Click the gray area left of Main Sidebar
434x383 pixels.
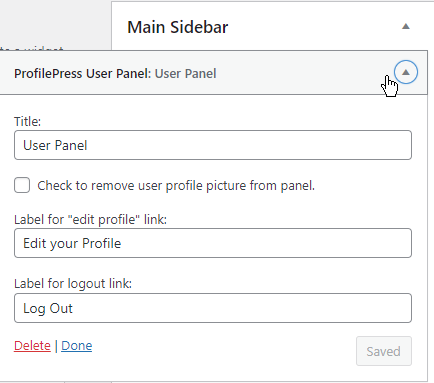pos(55,23)
